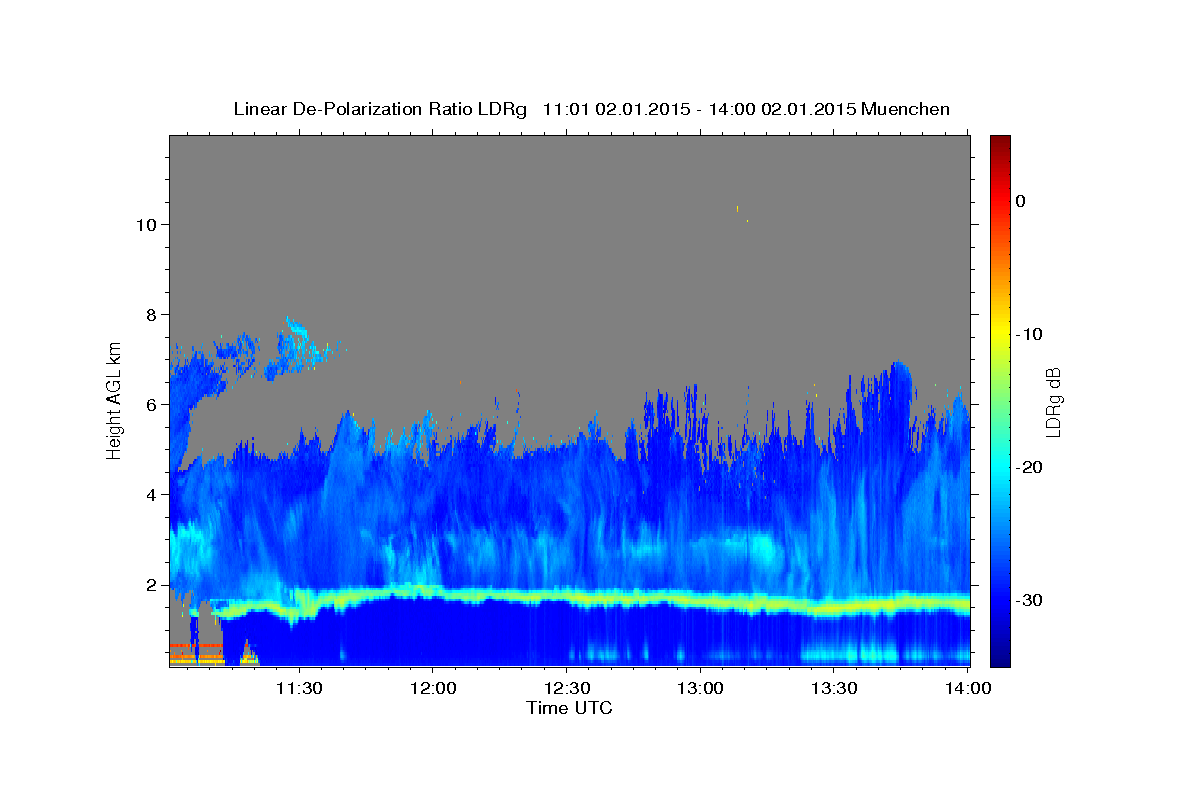The height and width of the screenshot is (800, 1200).
Task: Click the 'LDRg dB' colorbar label
Action: (1052, 401)
